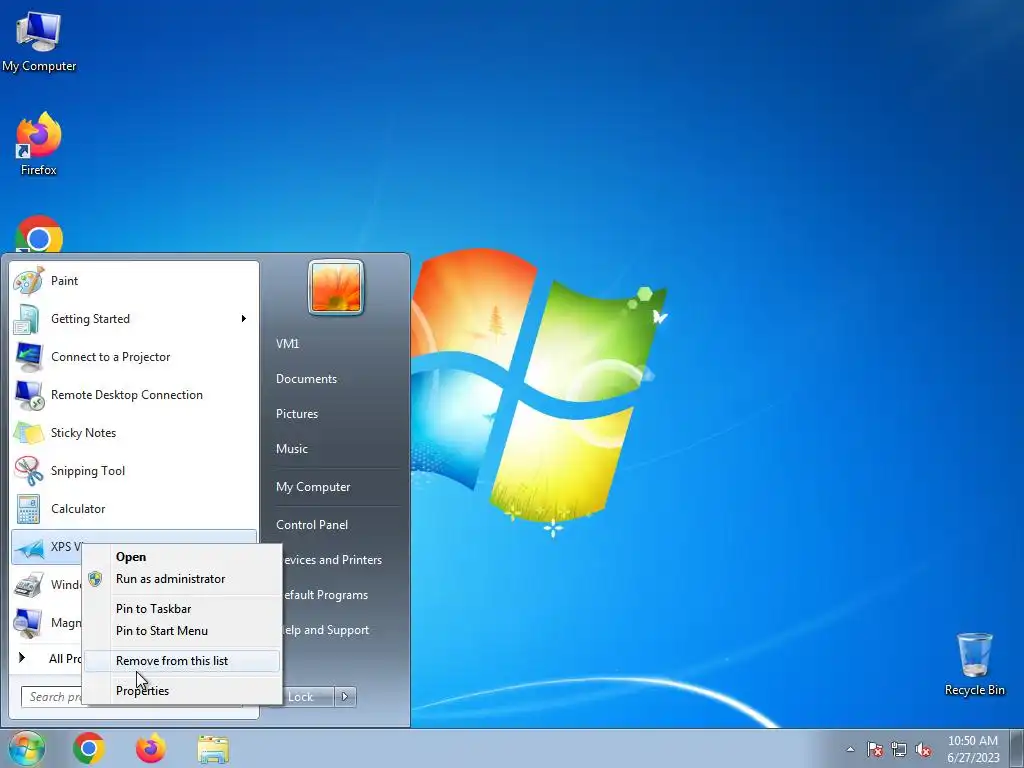The height and width of the screenshot is (768, 1024).
Task: Open Chrome from the taskbar
Action: click(x=89, y=748)
